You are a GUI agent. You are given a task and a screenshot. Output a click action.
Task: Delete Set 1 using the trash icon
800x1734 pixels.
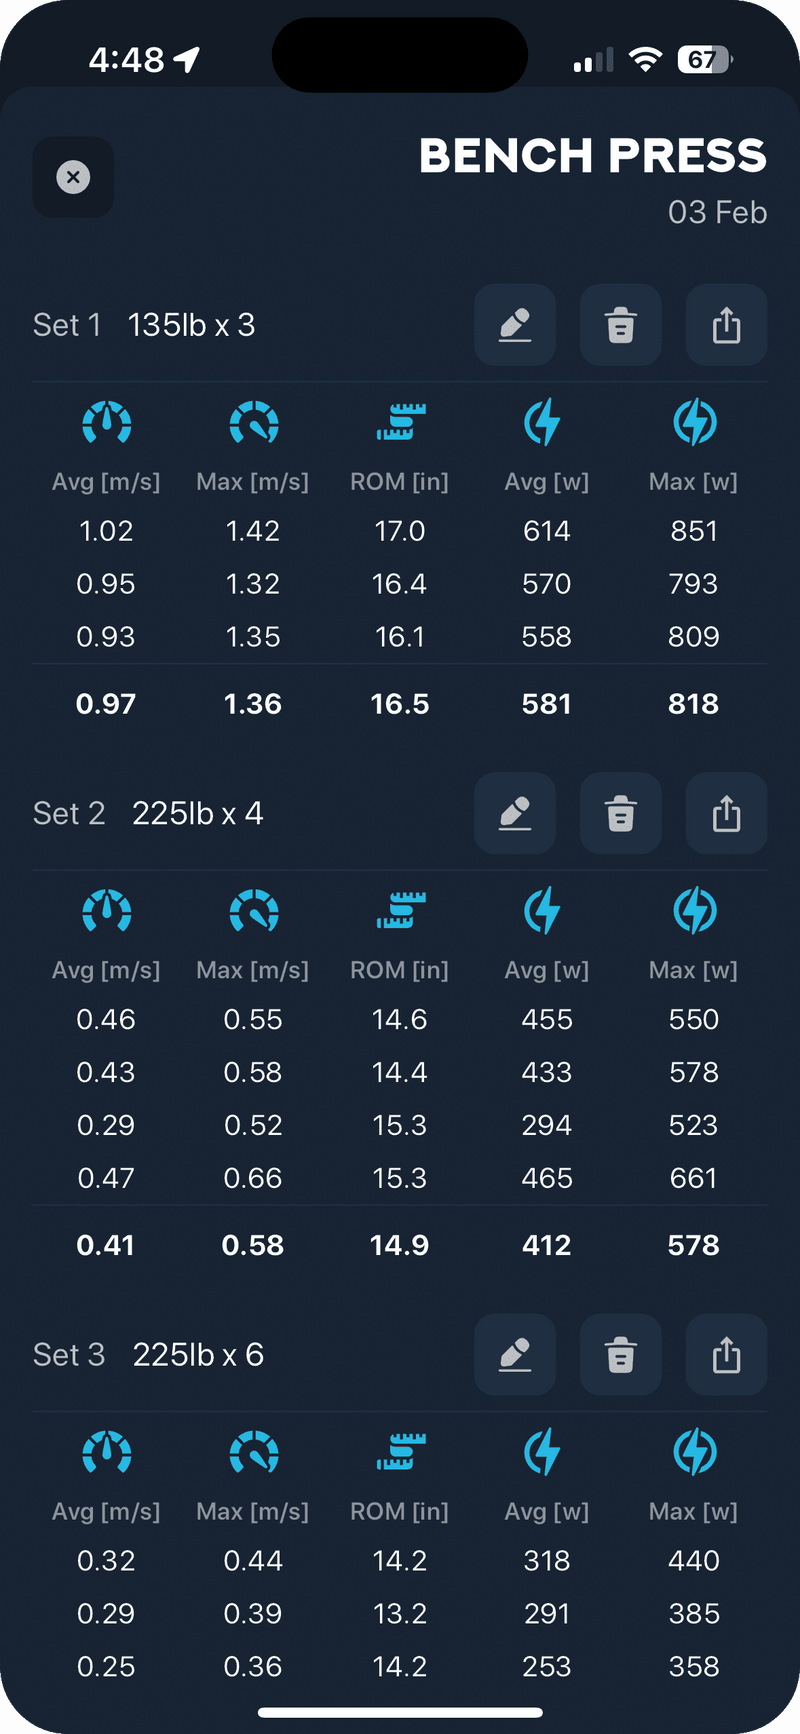621,325
